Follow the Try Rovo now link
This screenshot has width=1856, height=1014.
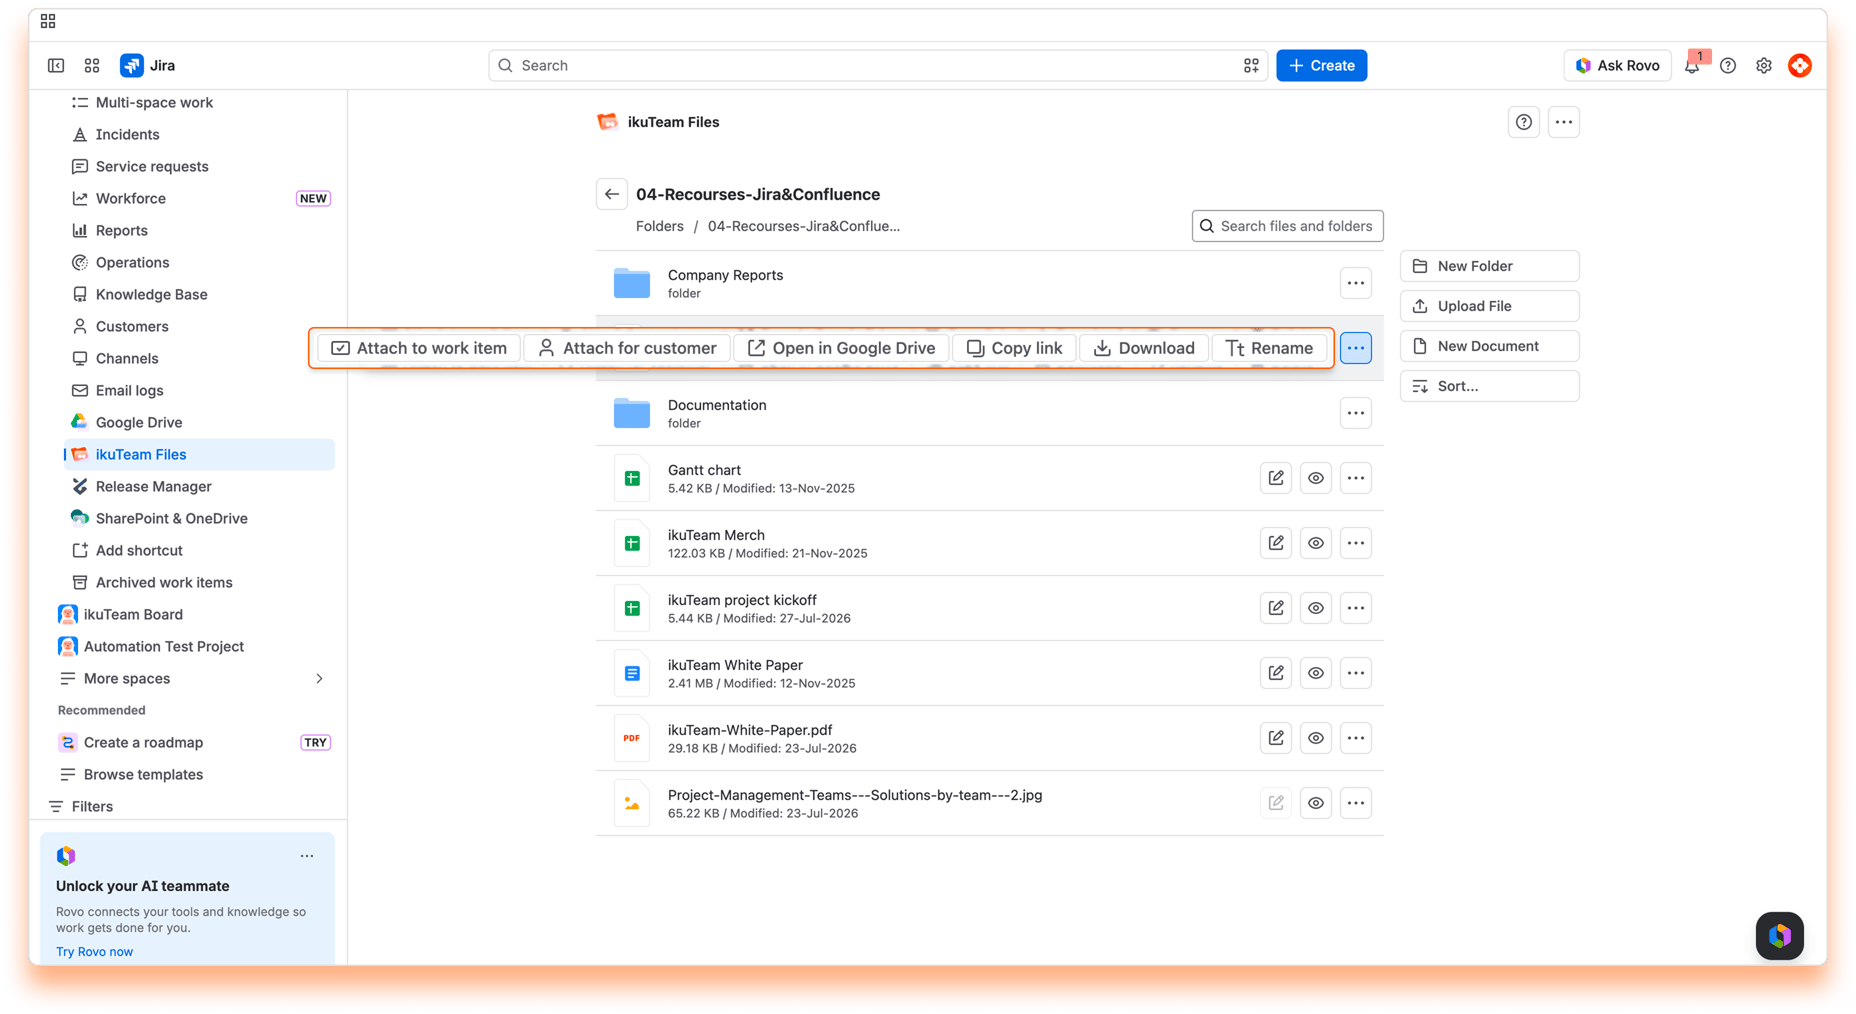[x=94, y=951]
